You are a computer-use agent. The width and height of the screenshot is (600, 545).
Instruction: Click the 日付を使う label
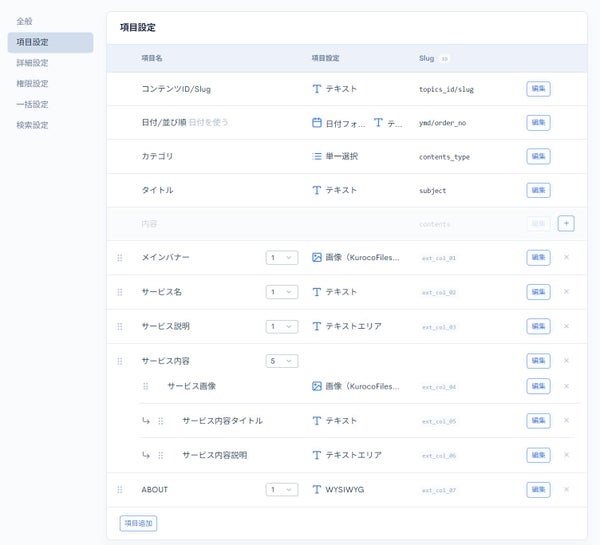[209, 122]
